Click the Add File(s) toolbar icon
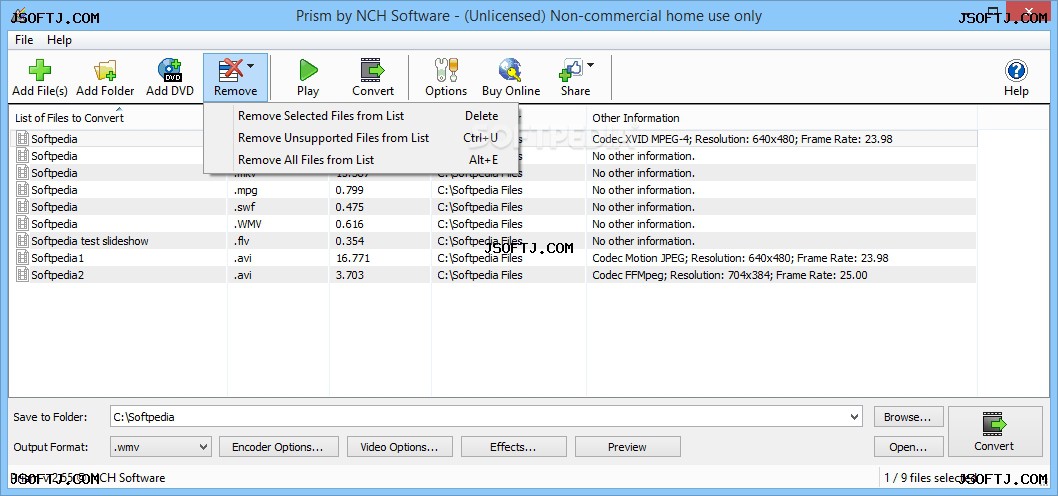Viewport: 1058px width, 496px height. click(40, 70)
